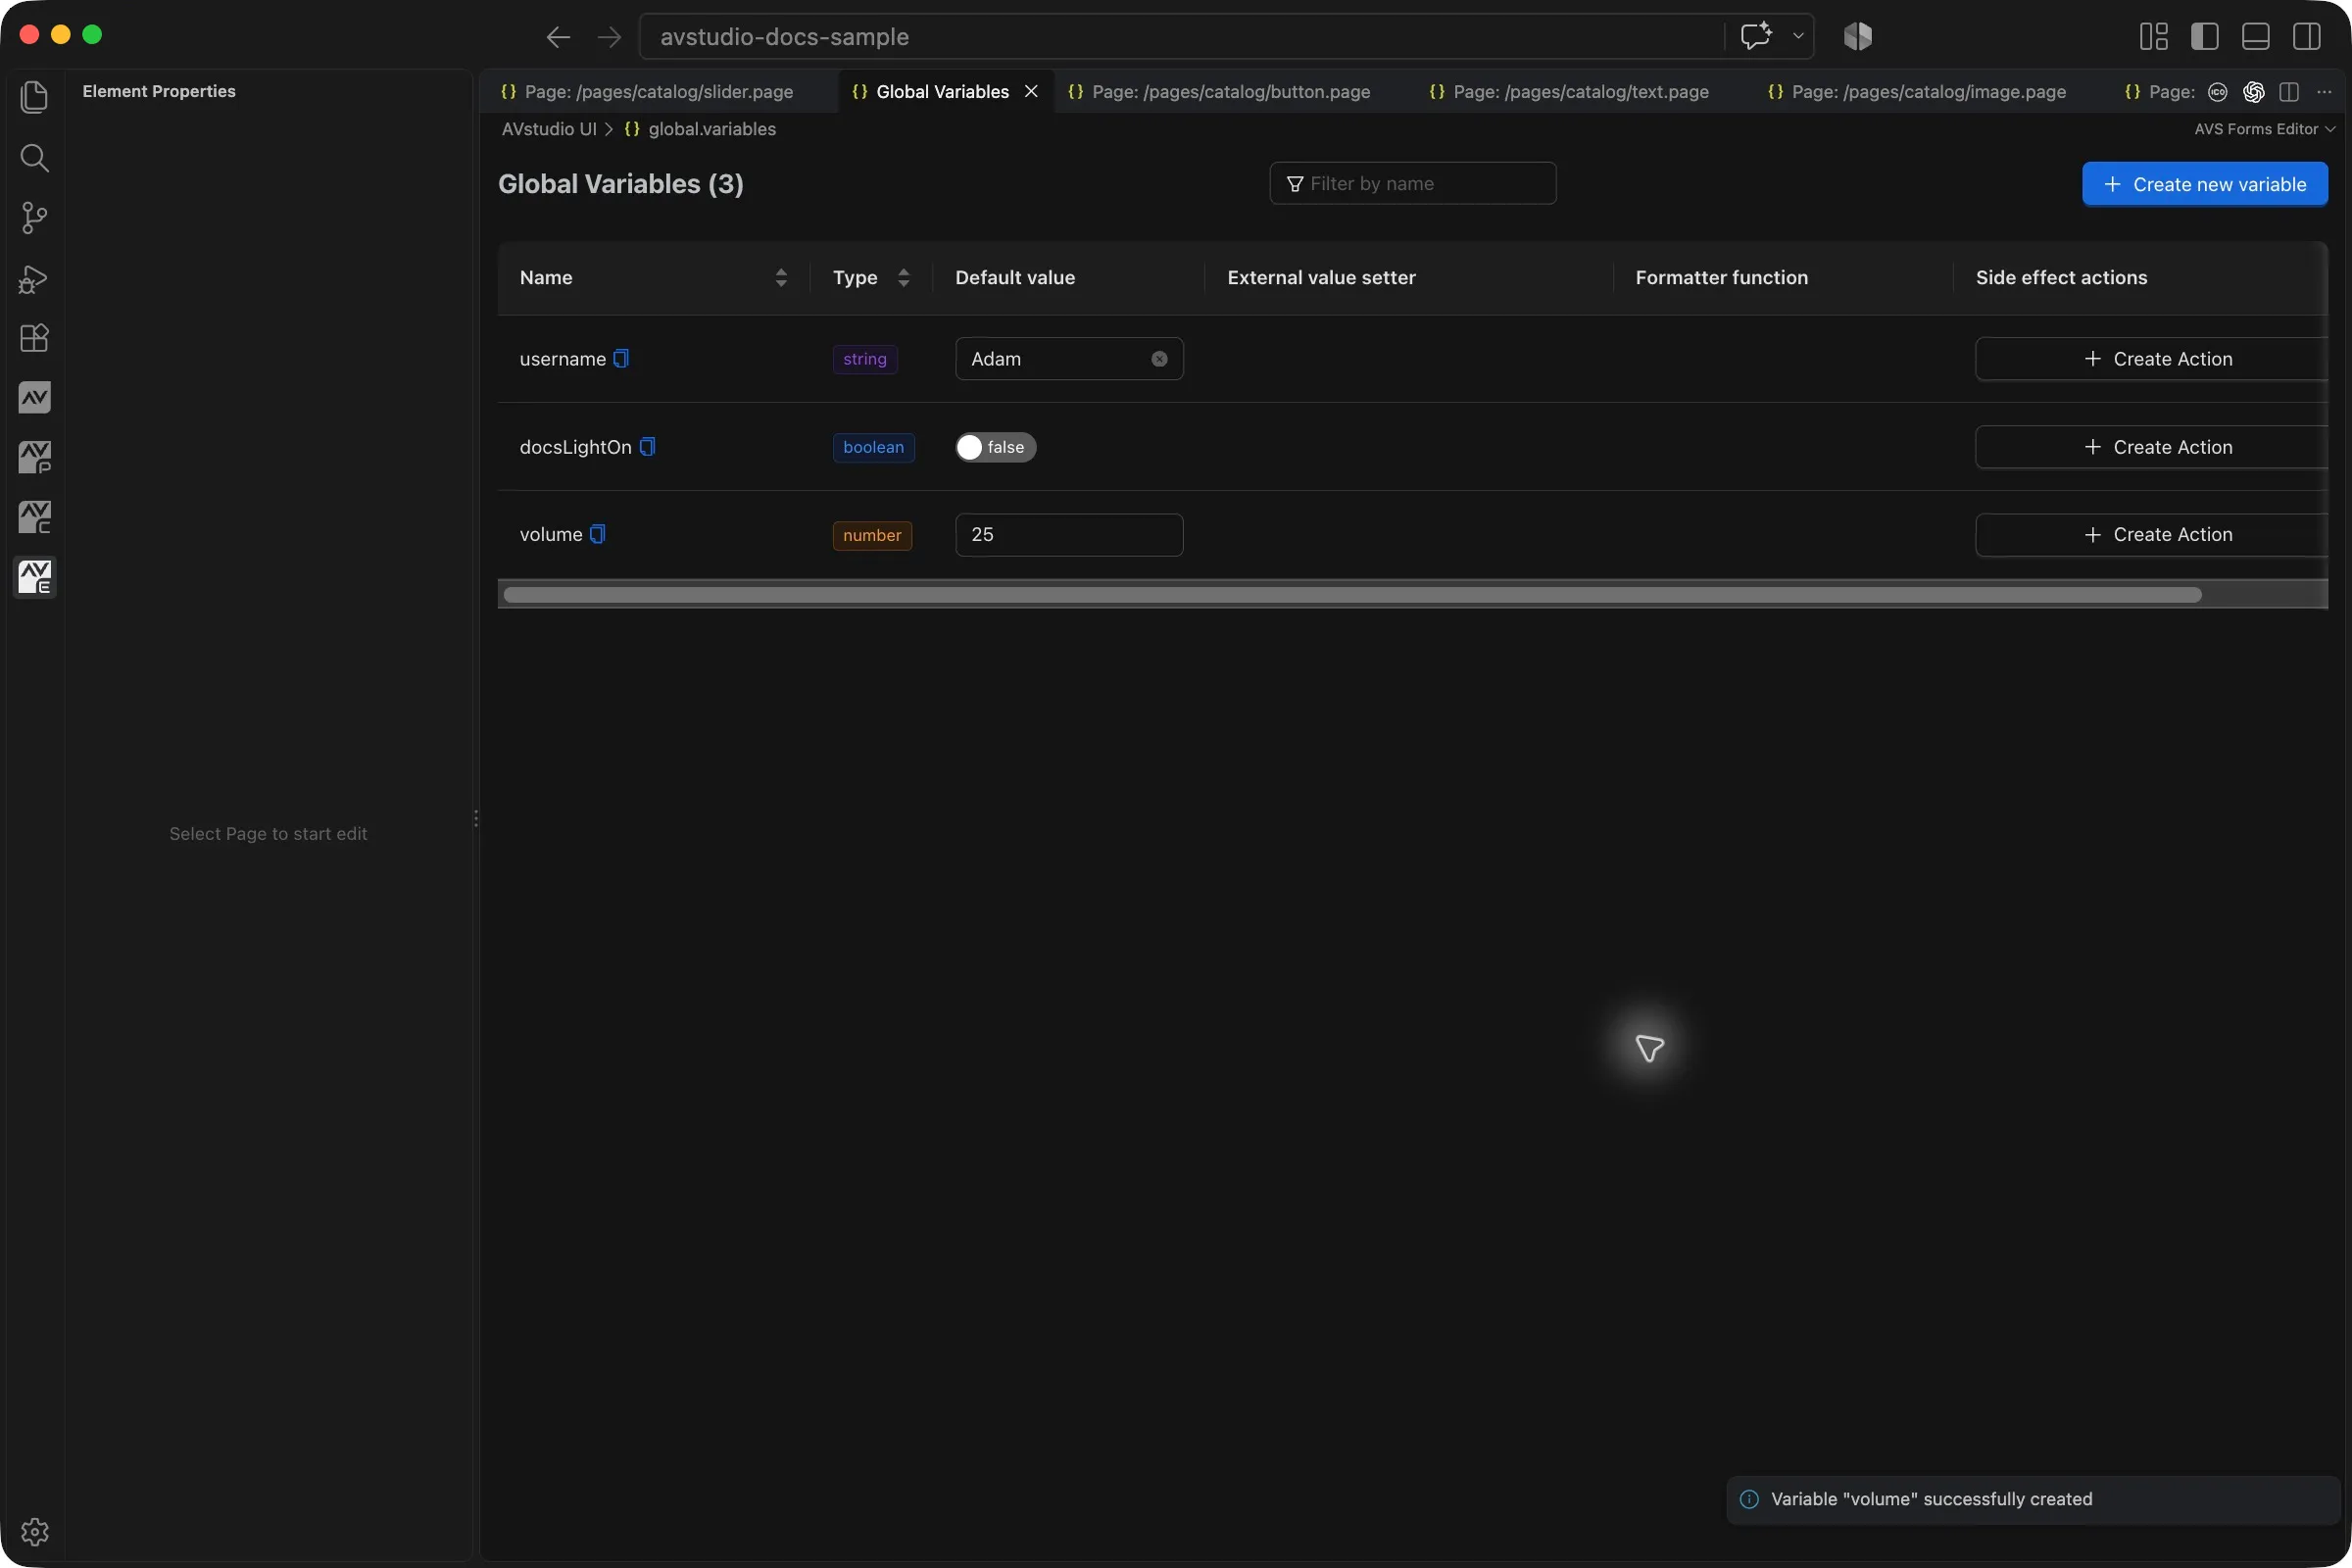The width and height of the screenshot is (2352, 1568).
Task: Copy the volume variable name
Action: pos(597,534)
